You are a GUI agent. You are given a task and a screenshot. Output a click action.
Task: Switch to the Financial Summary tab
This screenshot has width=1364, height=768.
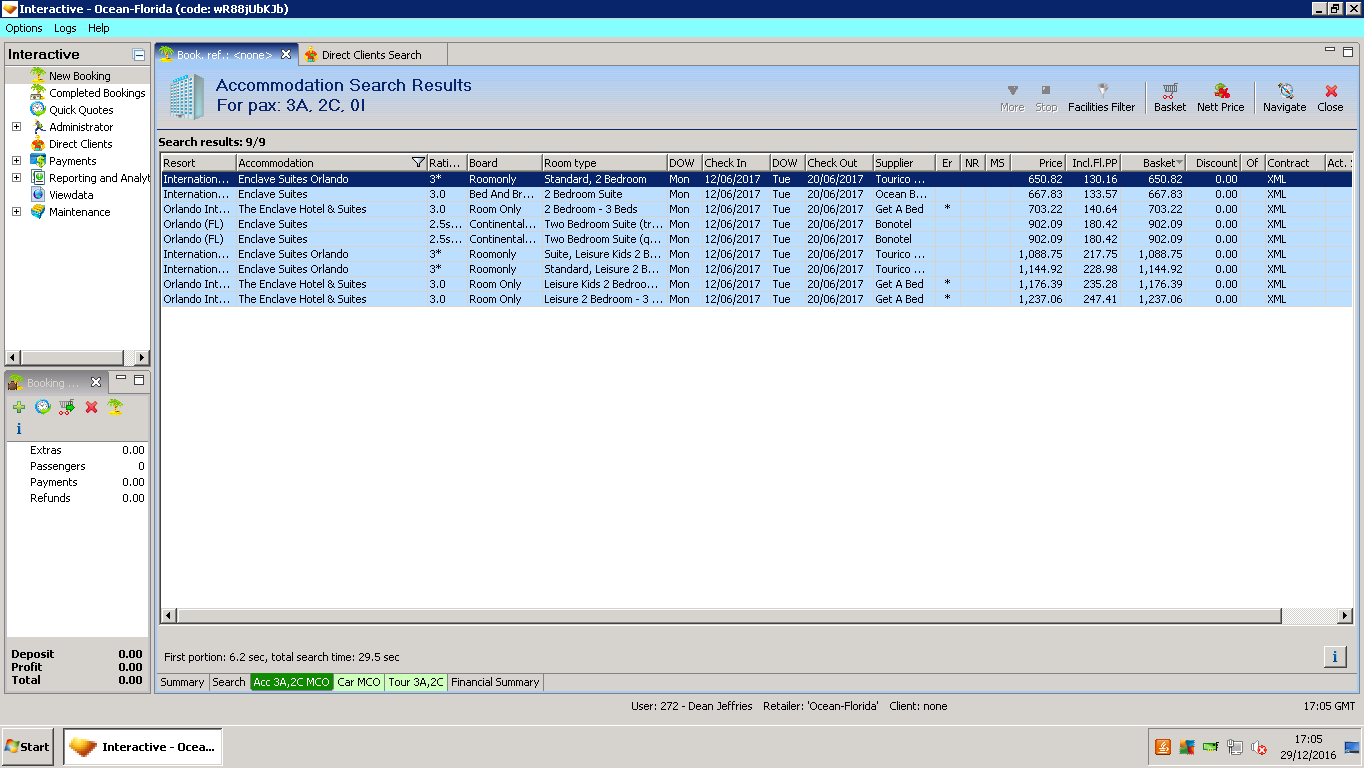point(495,682)
